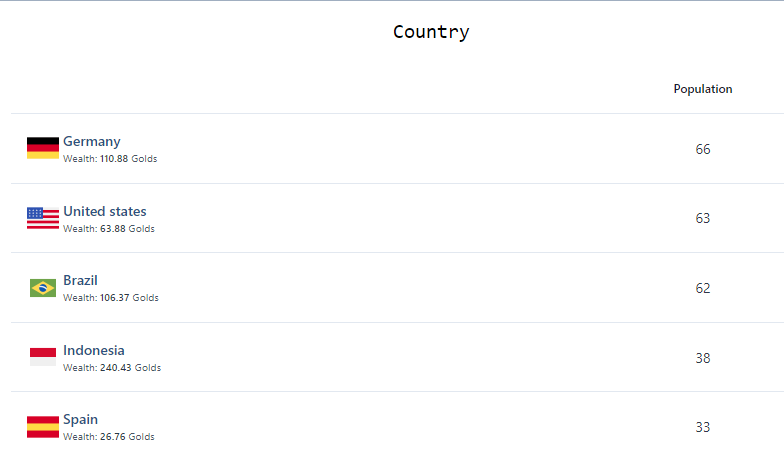Select Germany's population value 66
This screenshot has width=784, height=467.
[x=703, y=149]
